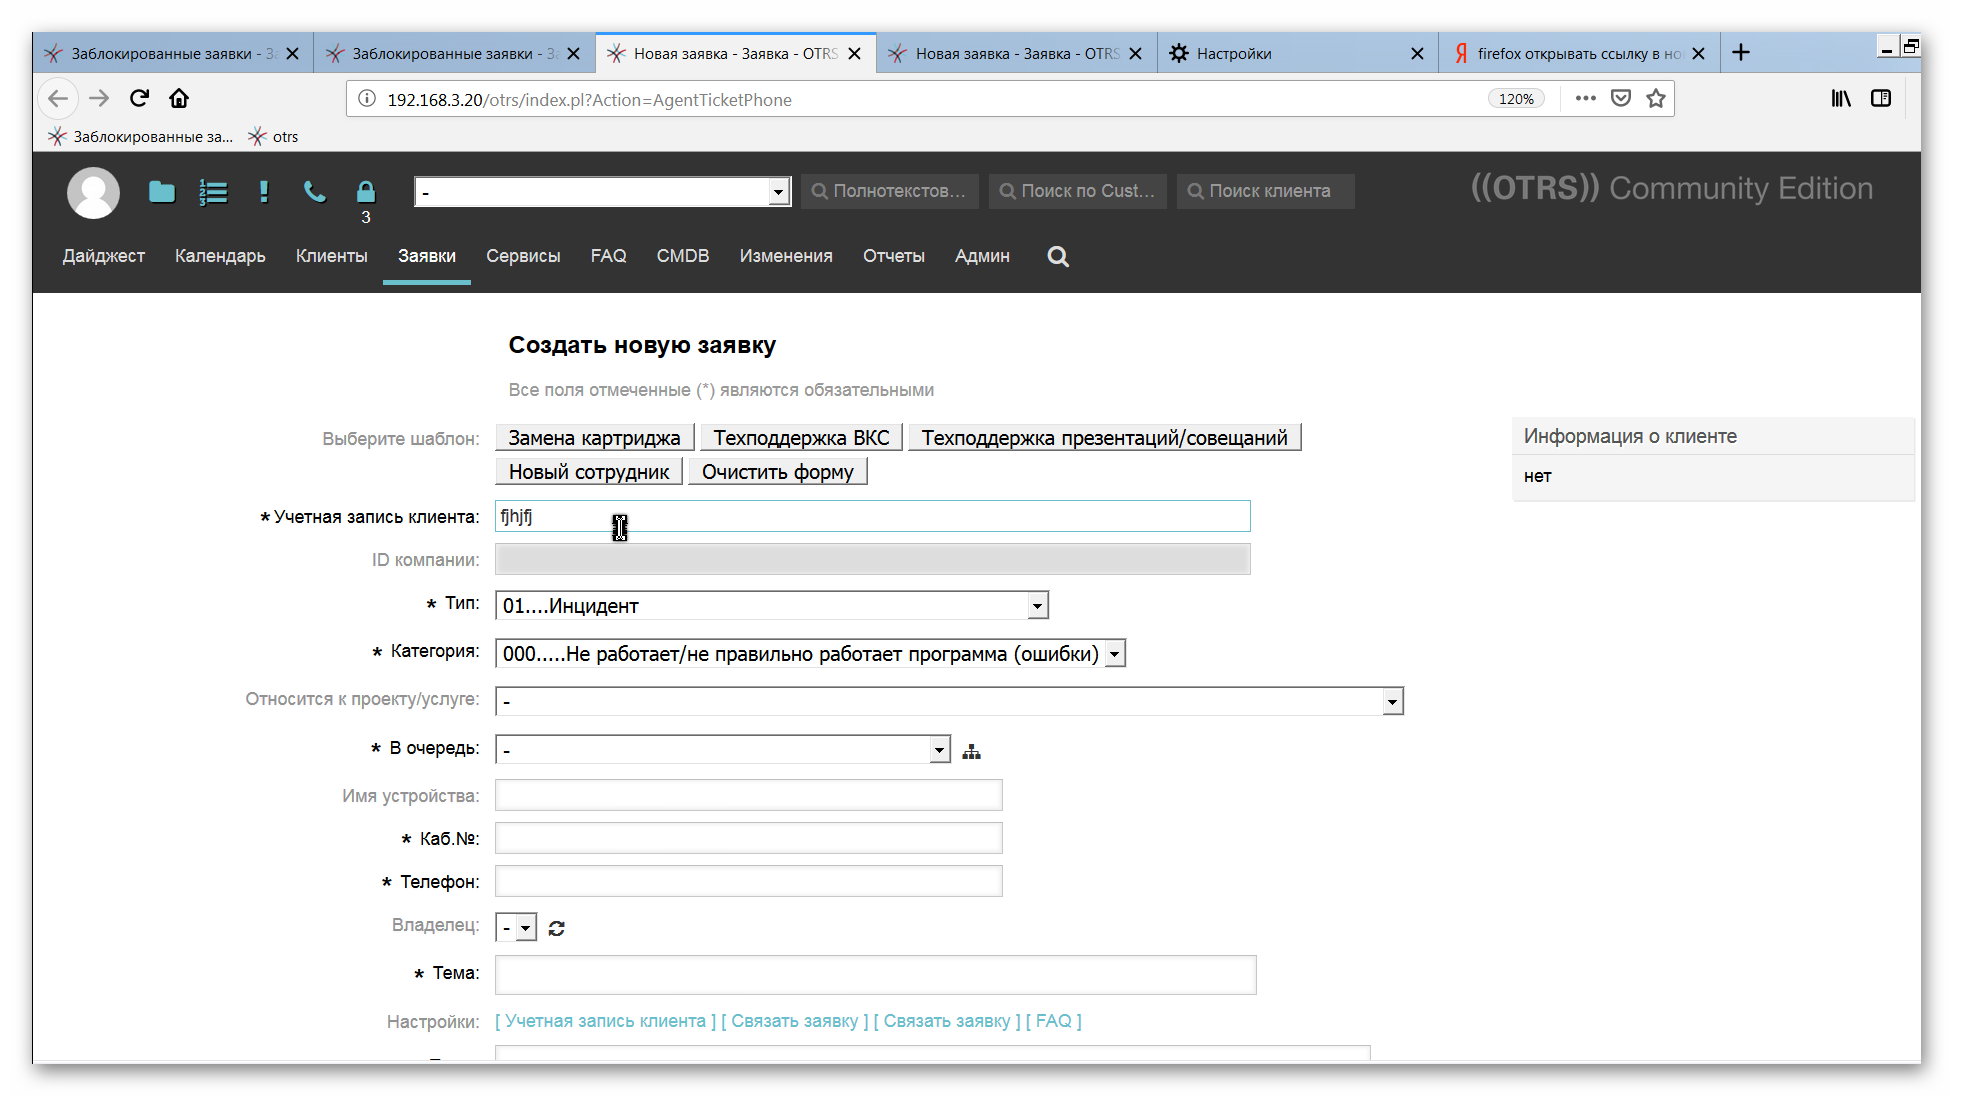Click the browser forward arrow
1976x1096 pixels.
point(98,98)
